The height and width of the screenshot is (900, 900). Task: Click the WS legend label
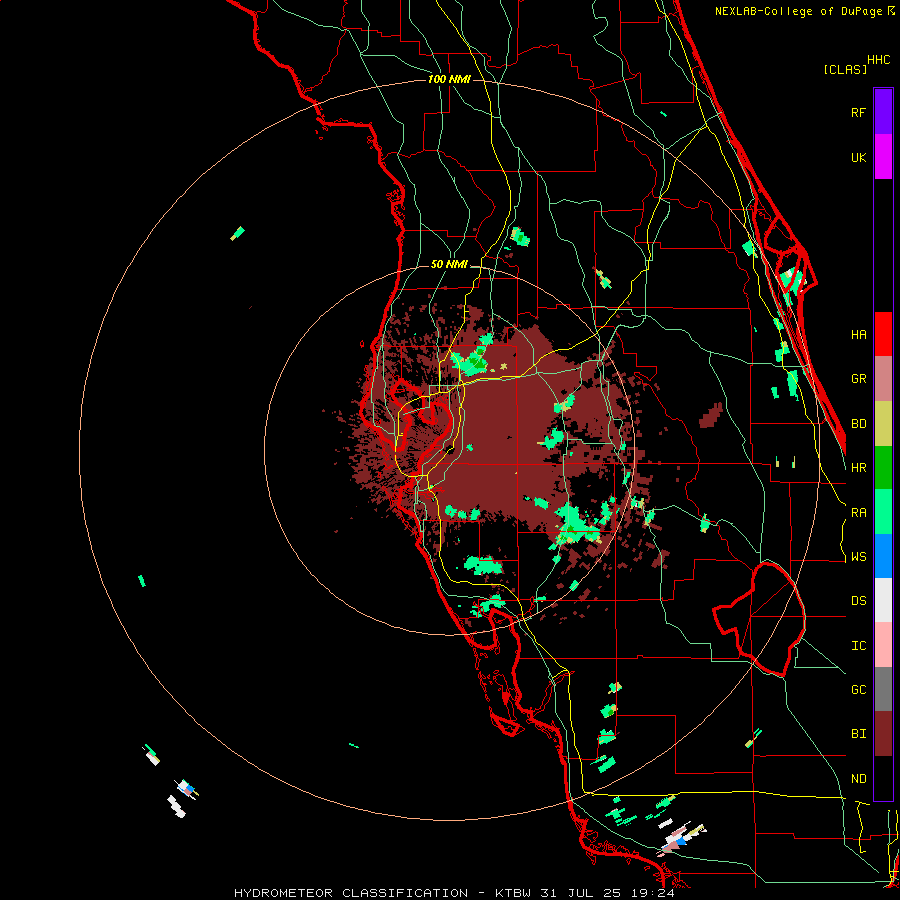(x=858, y=557)
